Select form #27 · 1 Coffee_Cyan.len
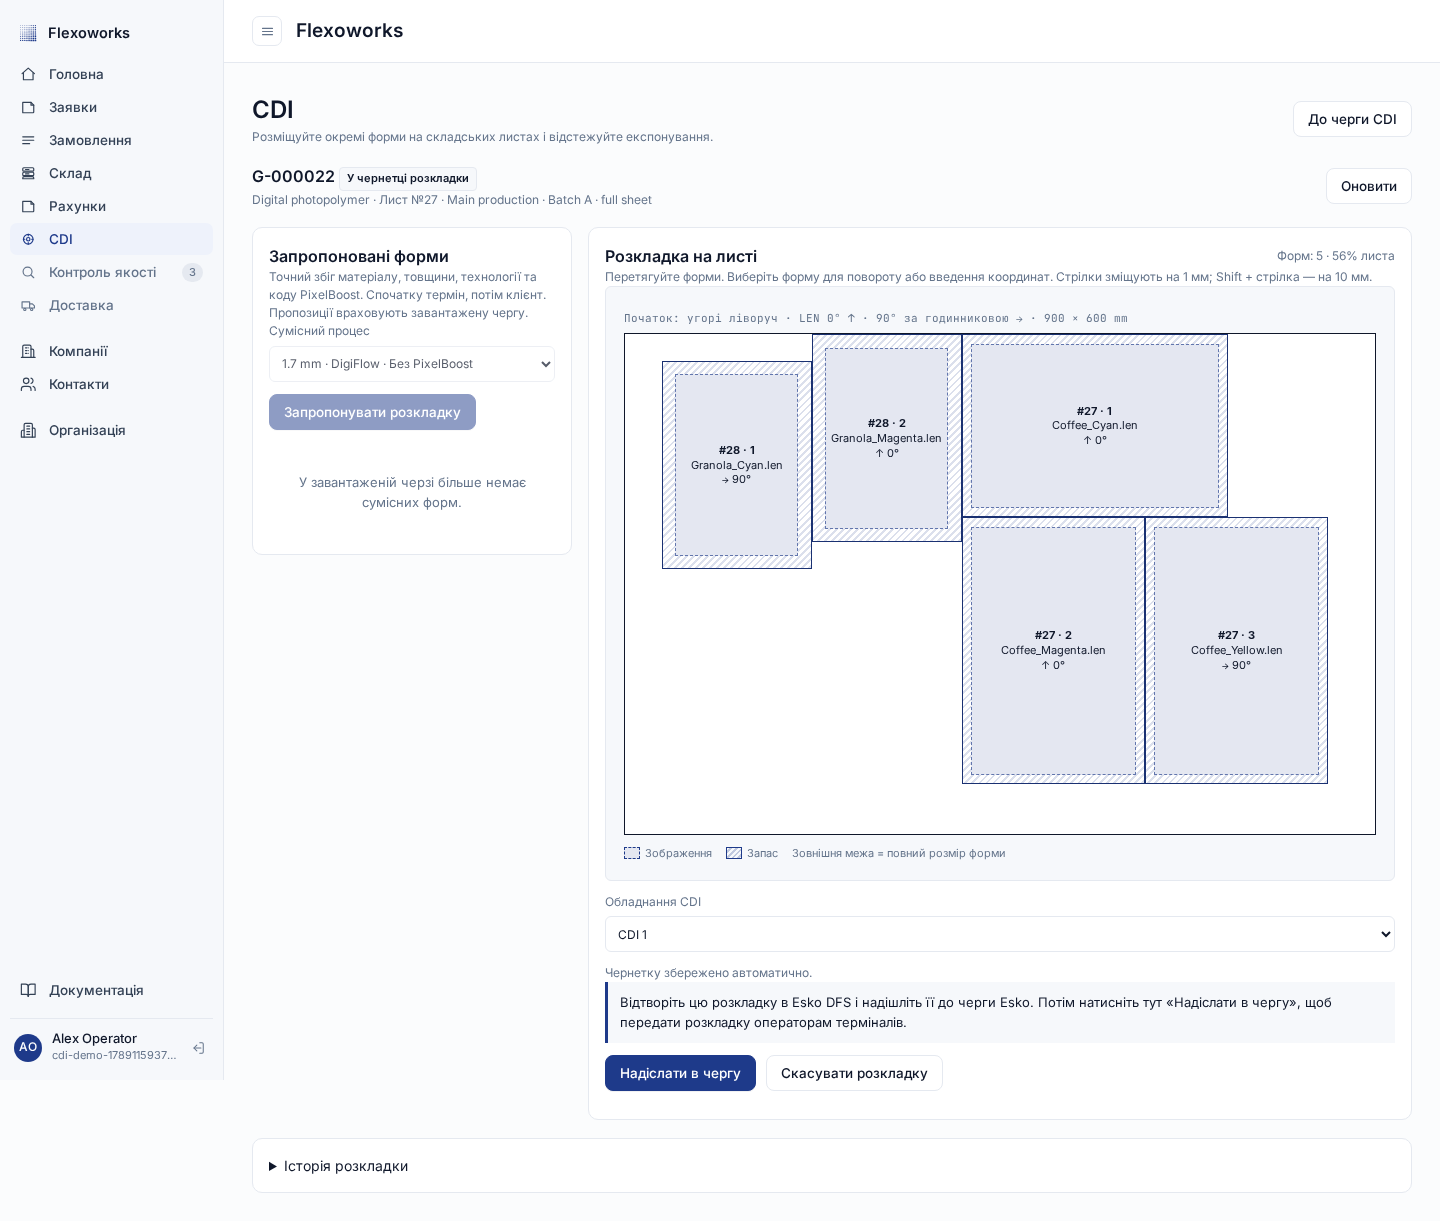The image size is (1440, 1221). pyautogui.click(x=1095, y=425)
